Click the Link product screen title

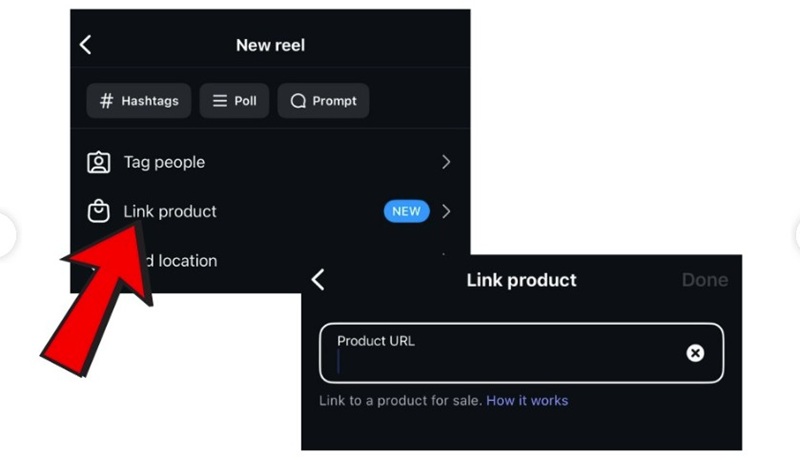coord(521,280)
